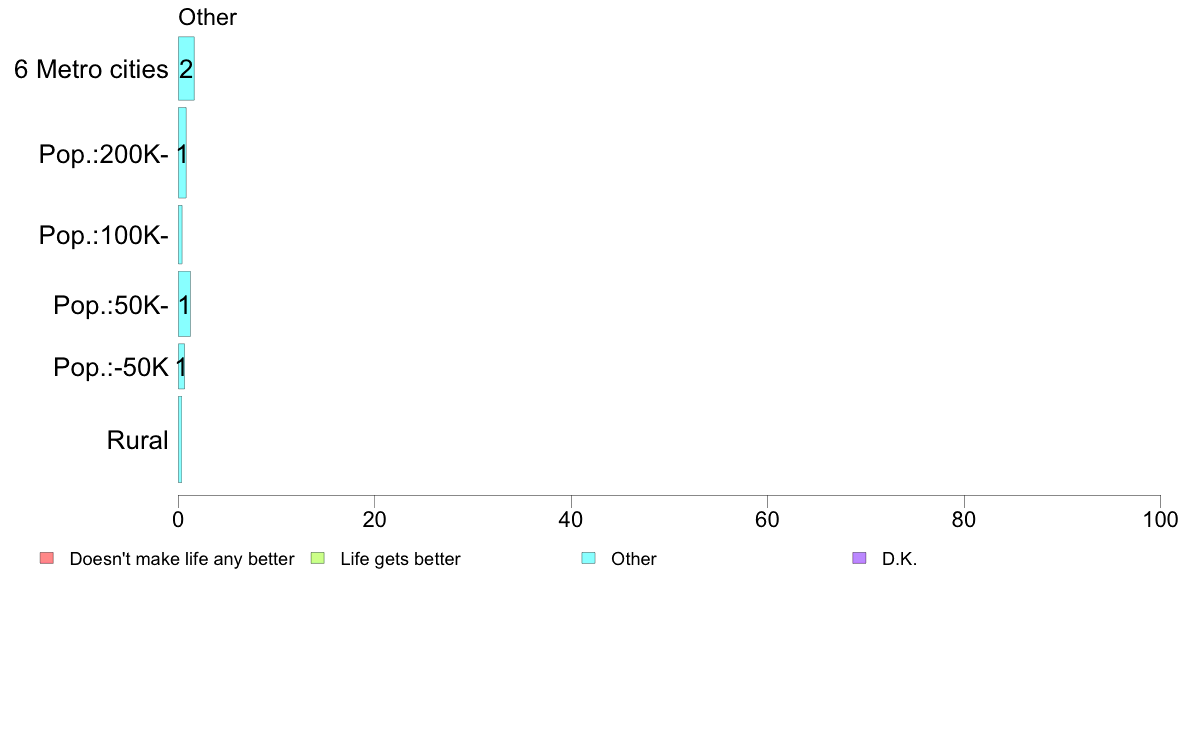Click the D.K. legend label
The width and height of the screenshot is (1188, 736).
point(899,559)
